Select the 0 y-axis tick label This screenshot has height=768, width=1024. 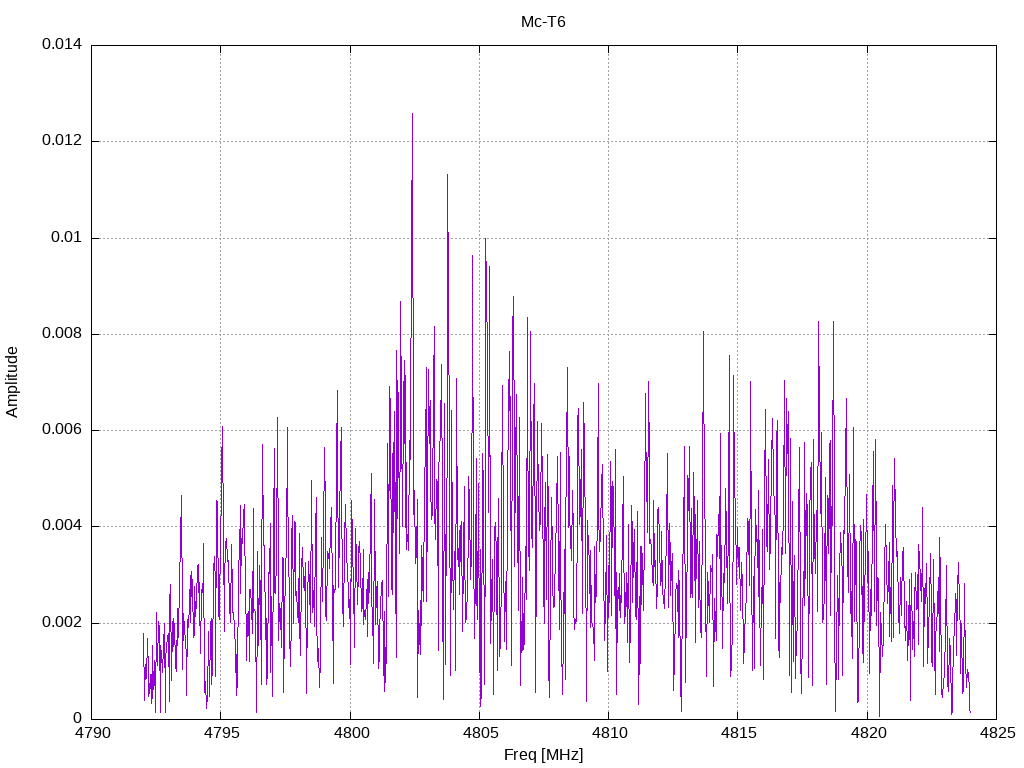click(78, 718)
